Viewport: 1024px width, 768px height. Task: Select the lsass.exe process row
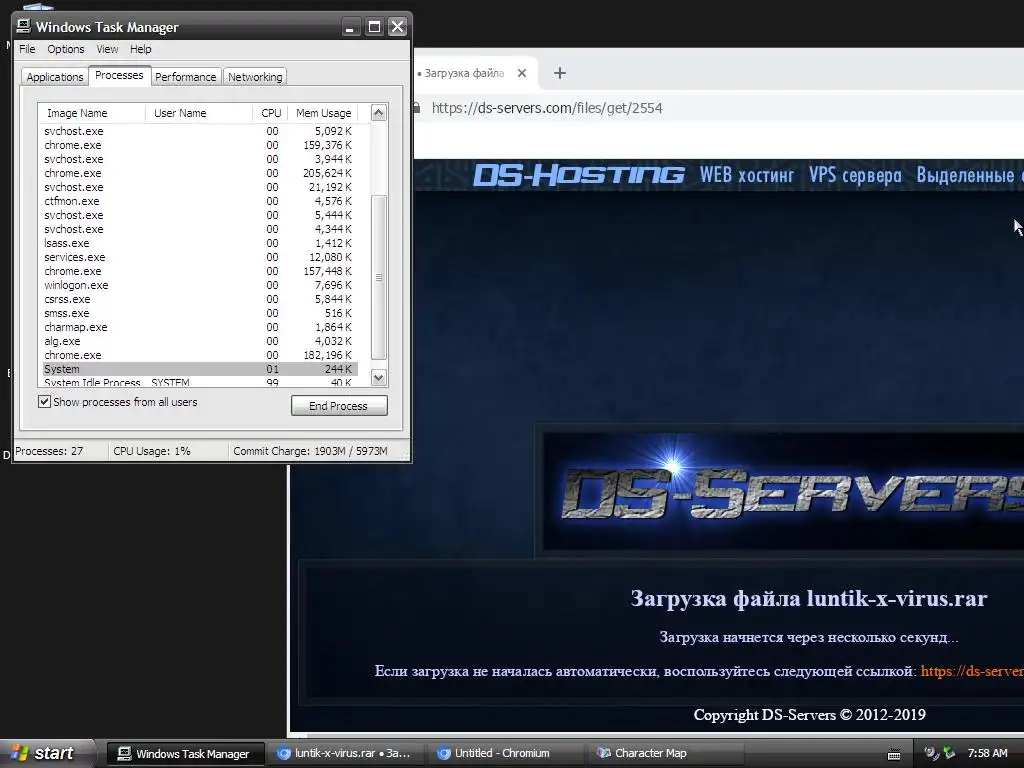[200, 243]
